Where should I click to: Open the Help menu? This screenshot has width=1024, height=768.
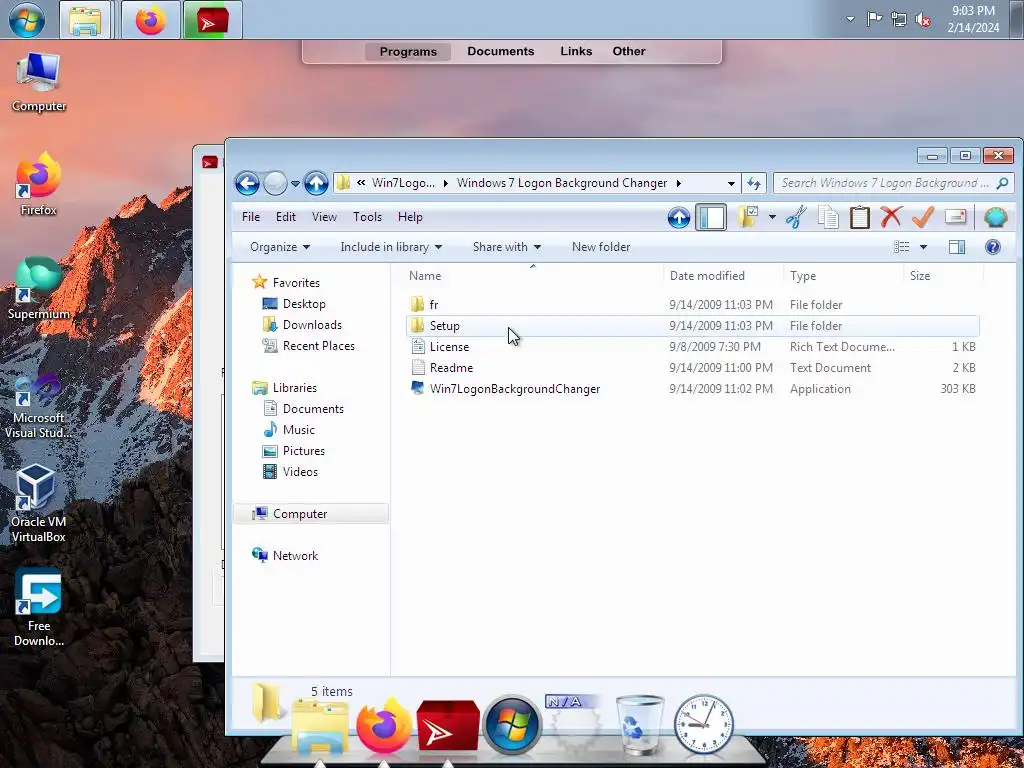pos(410,217)
